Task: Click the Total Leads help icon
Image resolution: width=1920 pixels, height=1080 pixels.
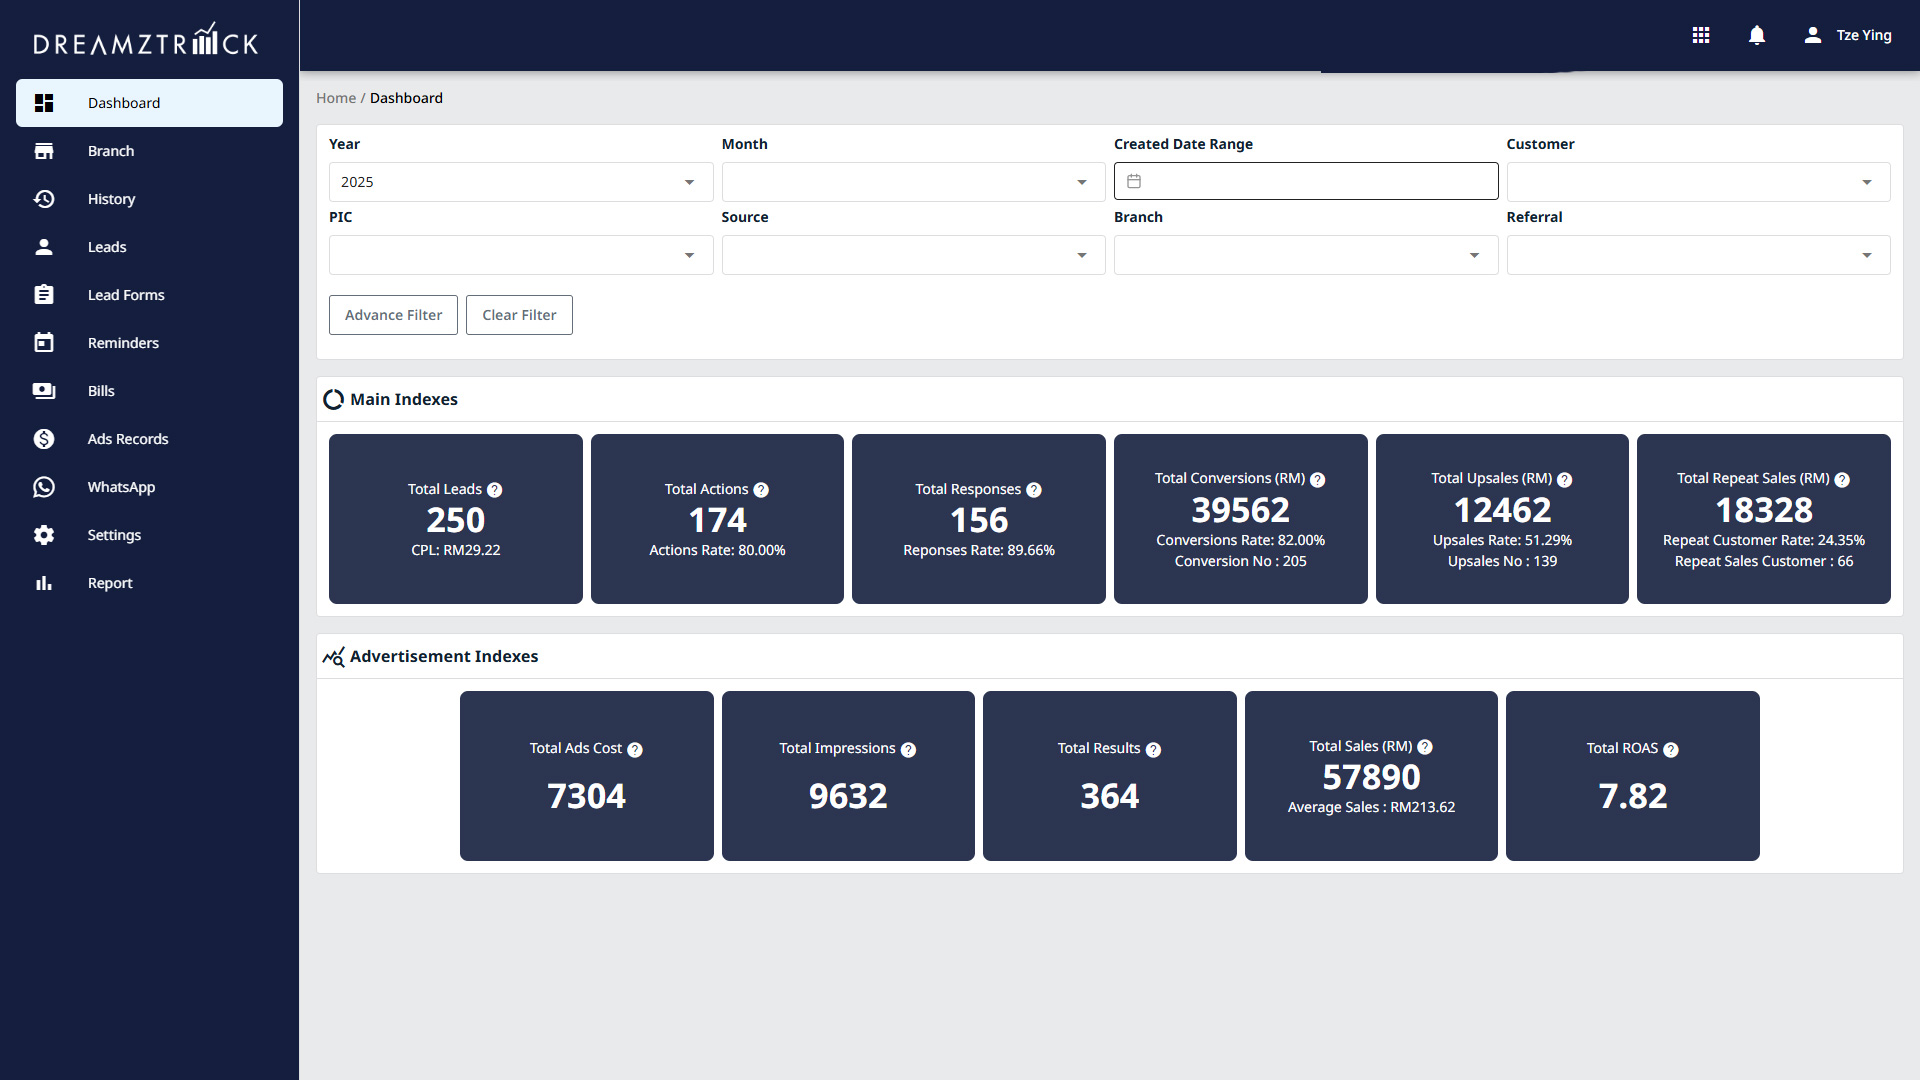Action: pos(495,490)
